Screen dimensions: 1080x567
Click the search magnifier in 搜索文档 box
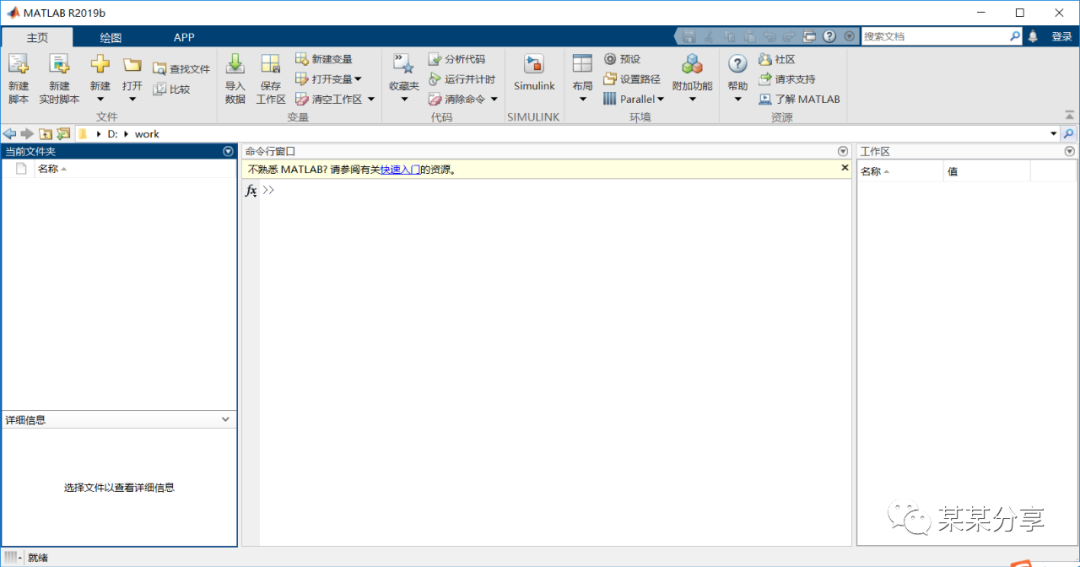click(1015, 37)
